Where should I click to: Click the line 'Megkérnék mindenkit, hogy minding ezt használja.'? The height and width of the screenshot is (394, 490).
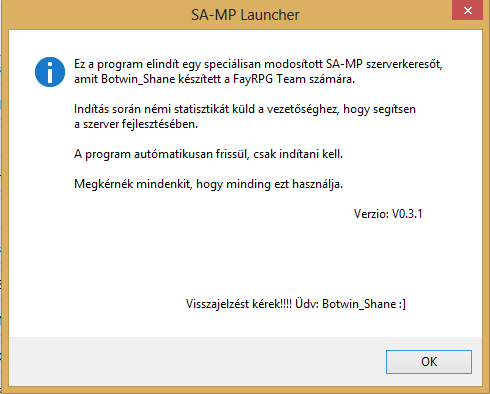[208, 184]
